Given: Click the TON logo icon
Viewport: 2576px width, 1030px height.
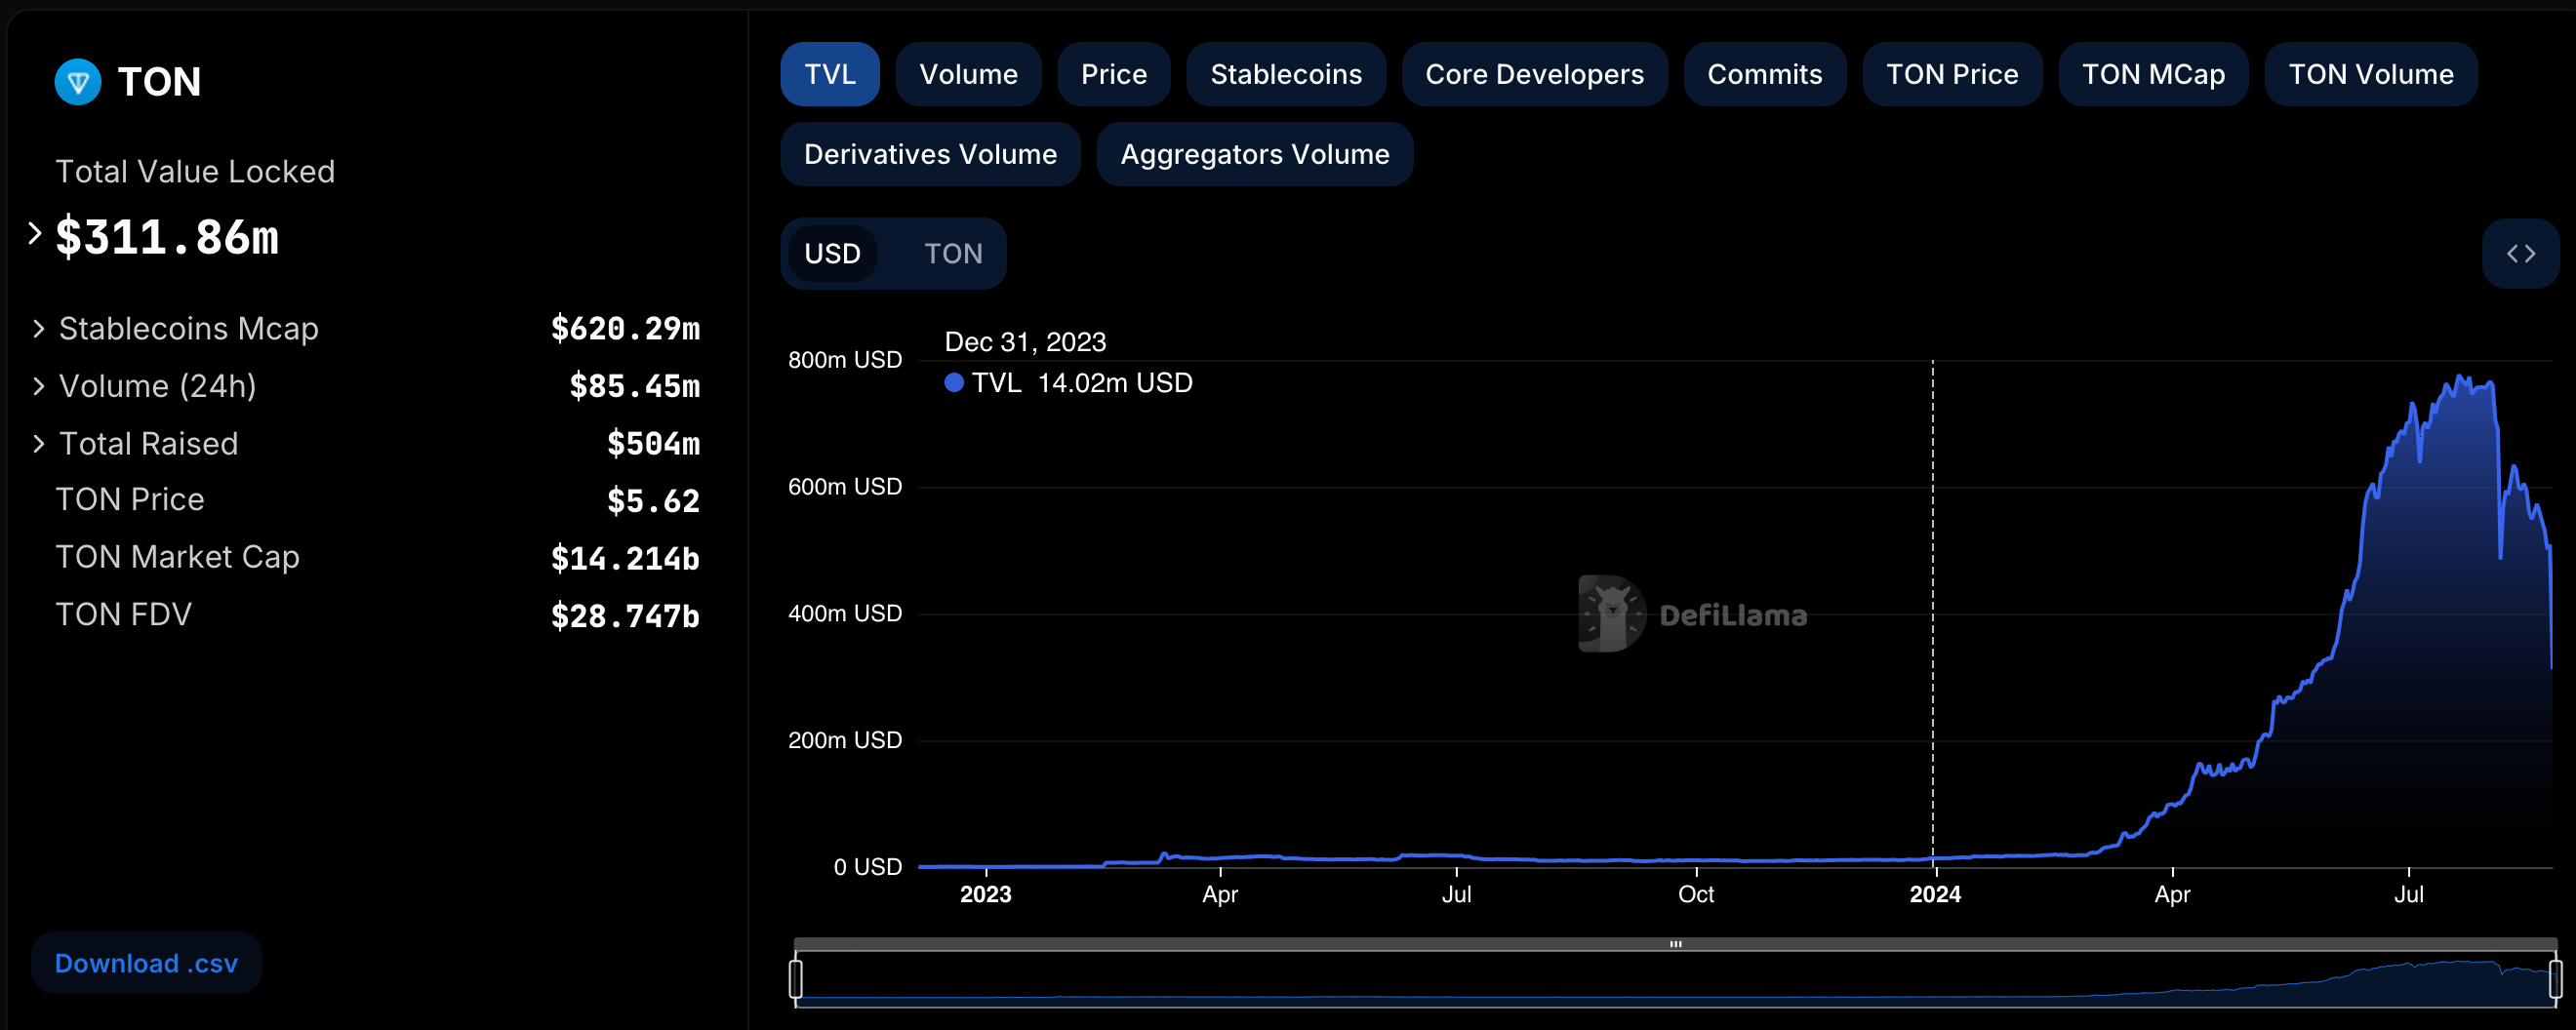Looking at the screenshot, I should pos(78,82).
